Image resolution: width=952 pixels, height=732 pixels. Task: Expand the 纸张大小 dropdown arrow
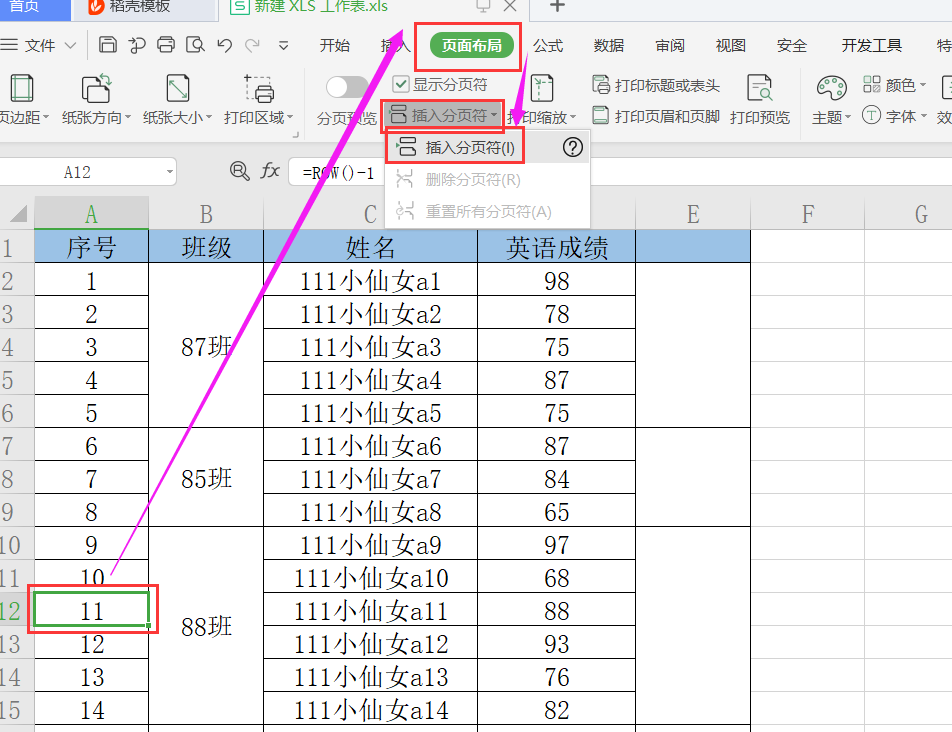pyautogui.click(x=209, y=118)
